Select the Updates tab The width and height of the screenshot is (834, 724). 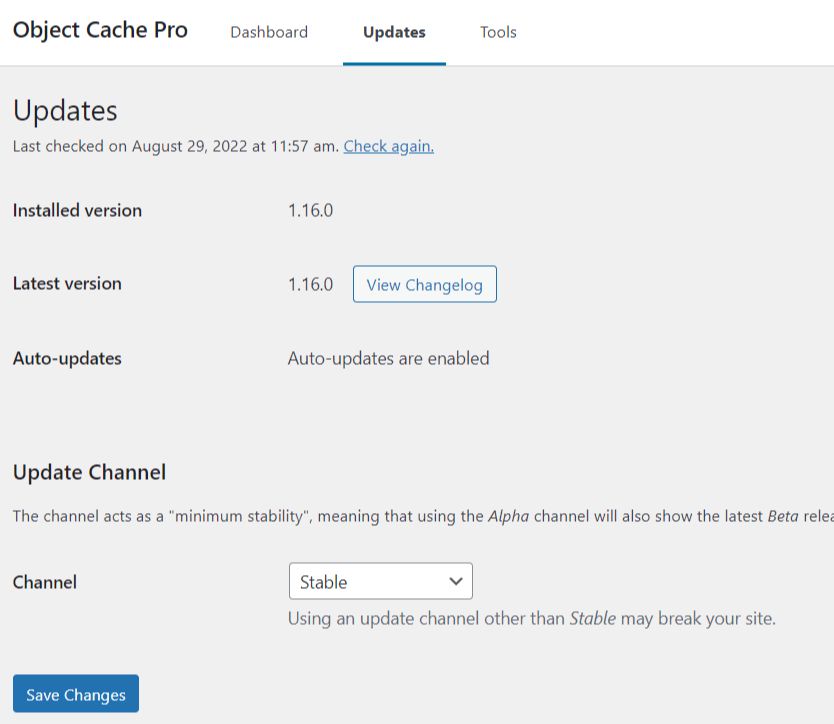394,32
